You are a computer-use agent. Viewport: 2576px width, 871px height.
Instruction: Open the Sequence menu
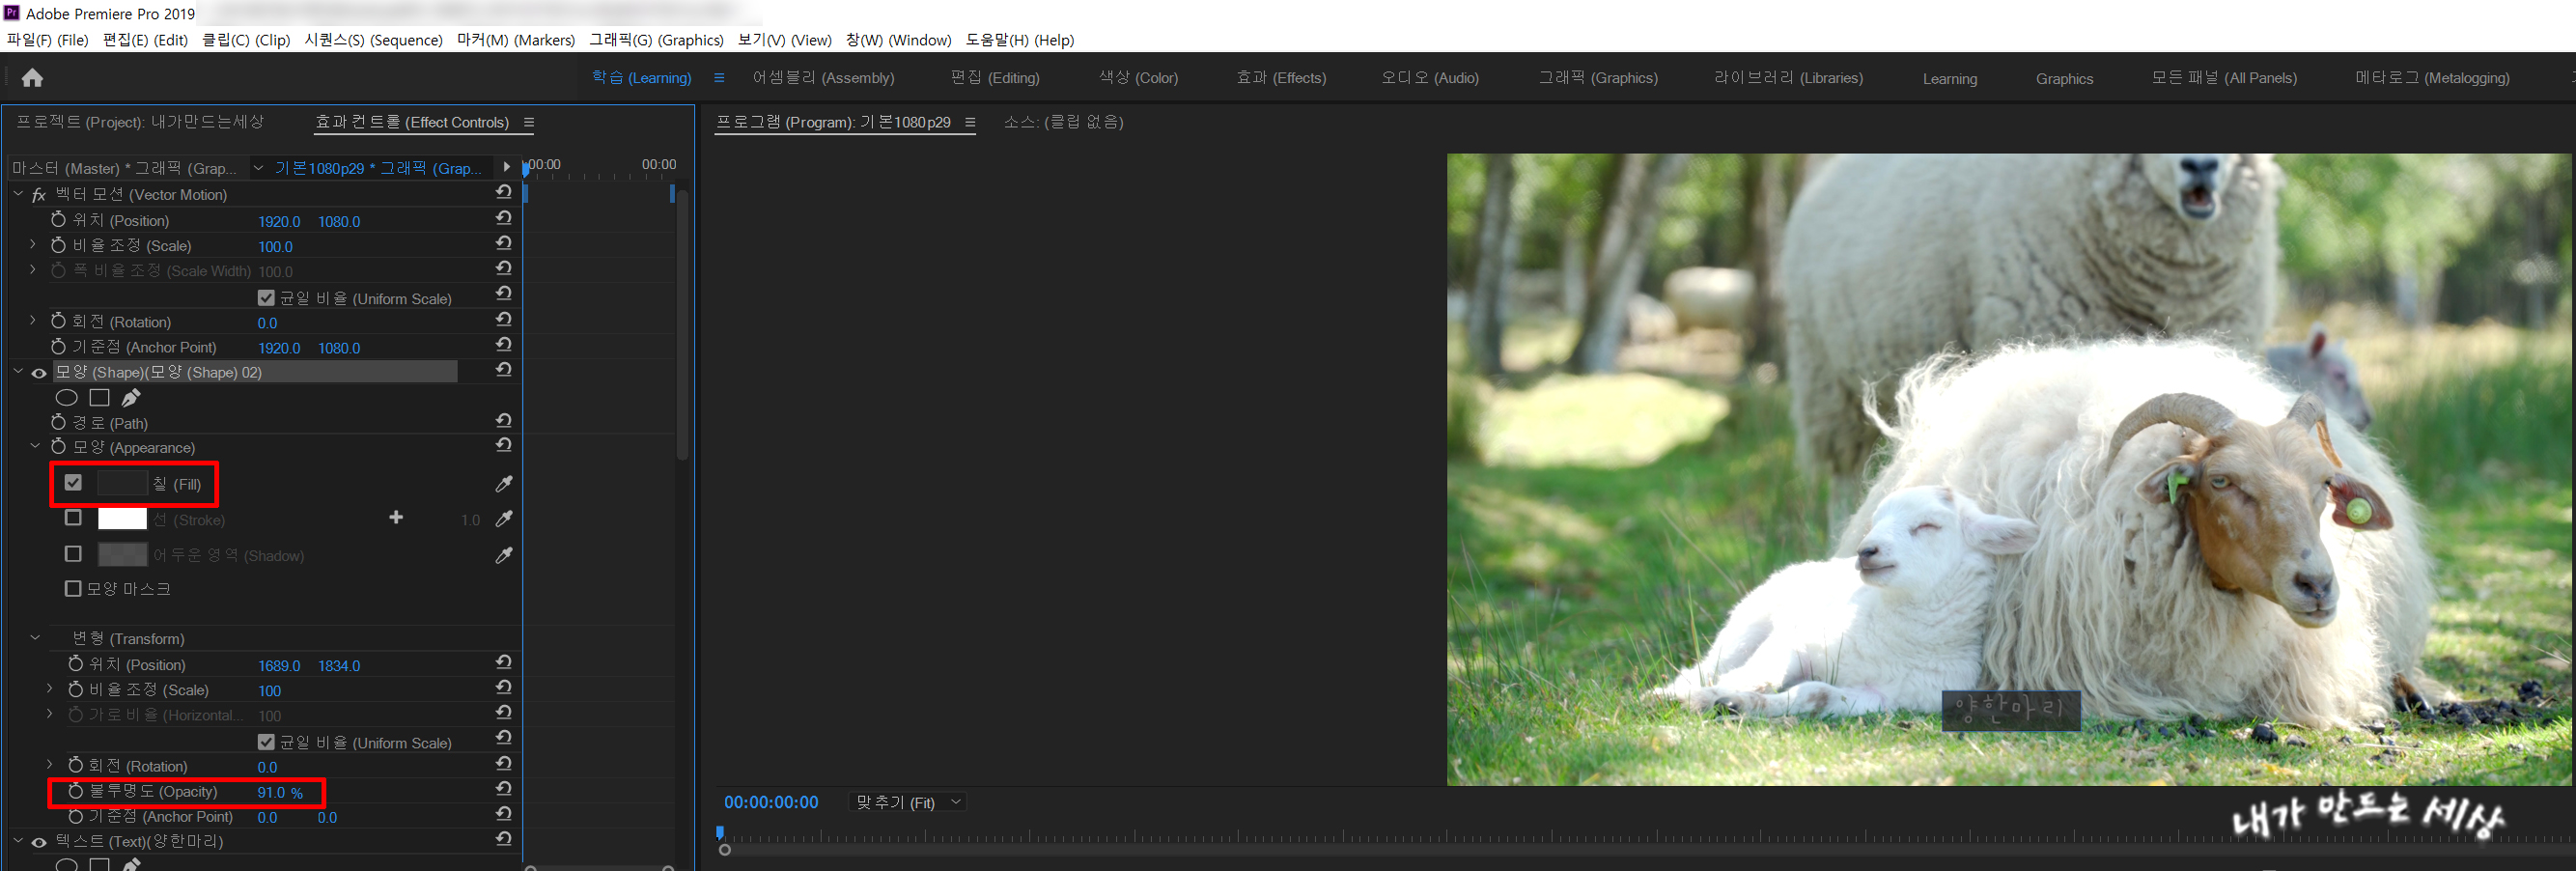(x=374, y=40)
